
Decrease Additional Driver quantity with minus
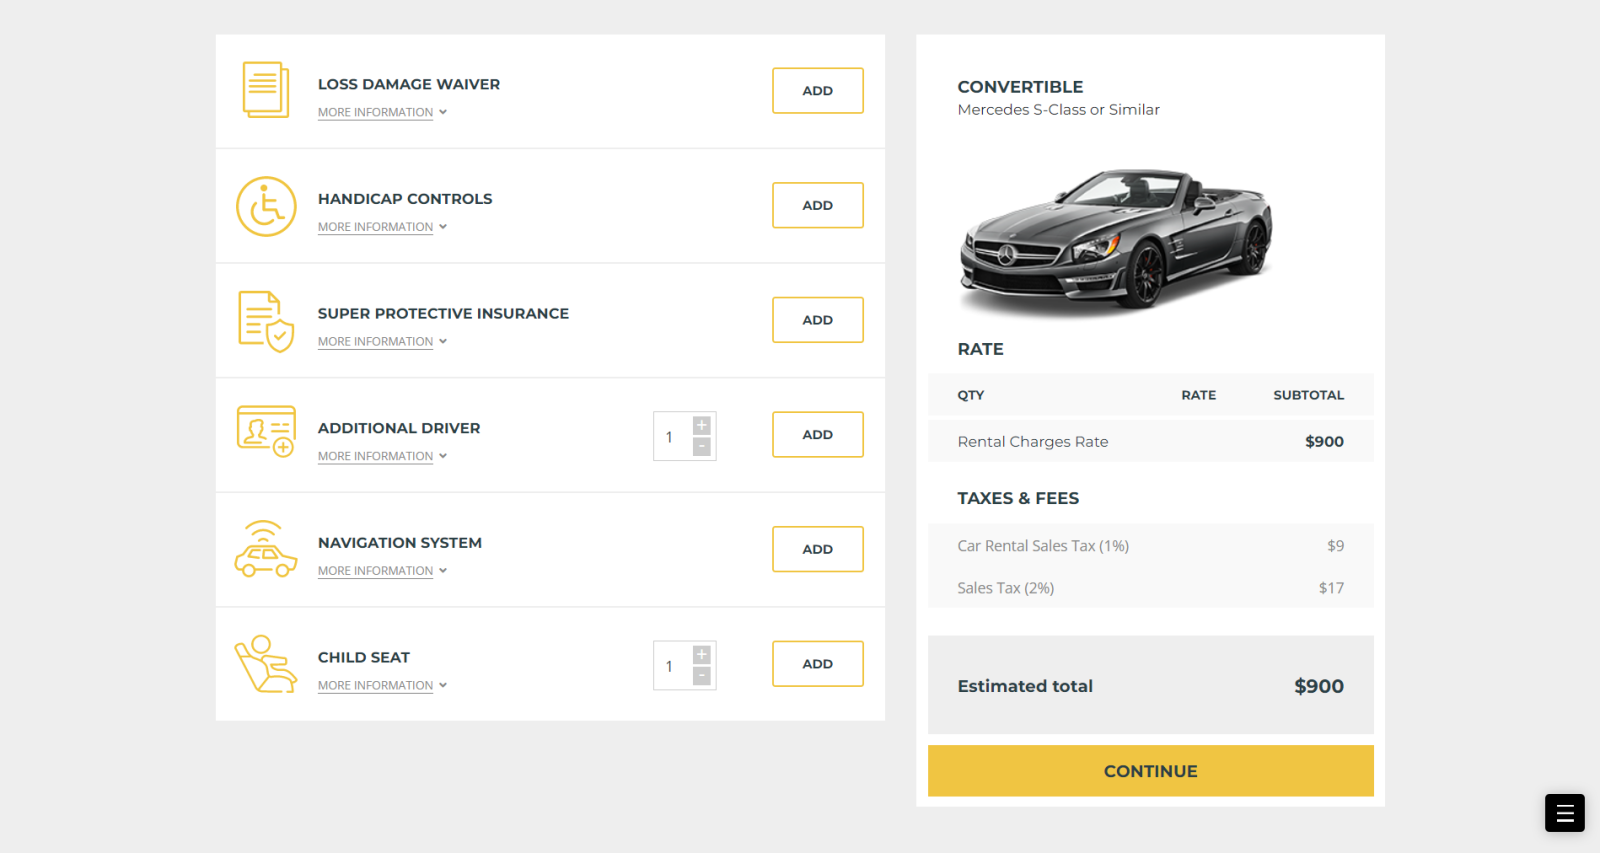(702, 447)
